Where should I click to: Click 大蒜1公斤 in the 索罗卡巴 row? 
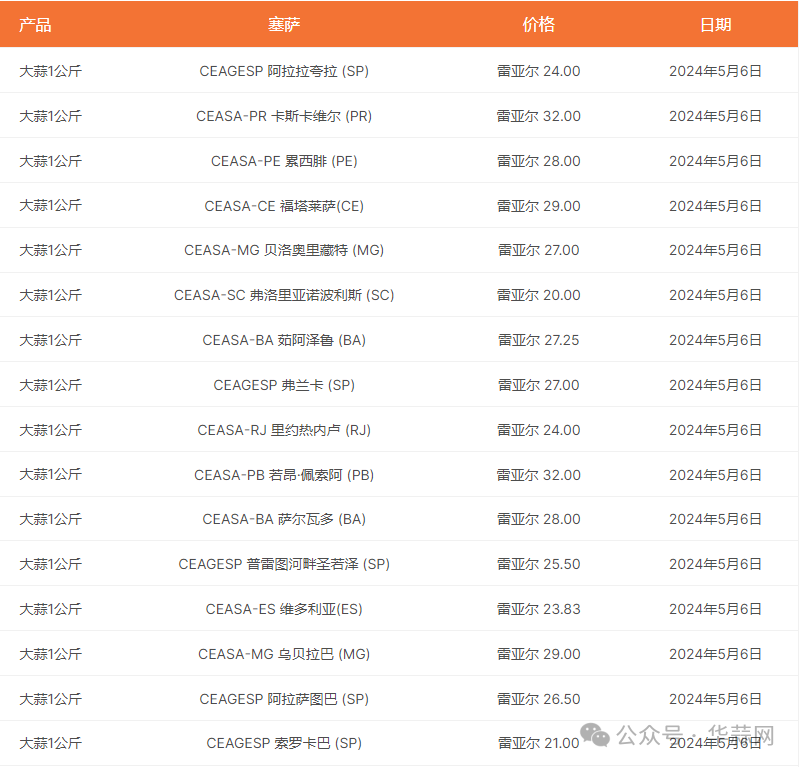(x=51, y=743)
